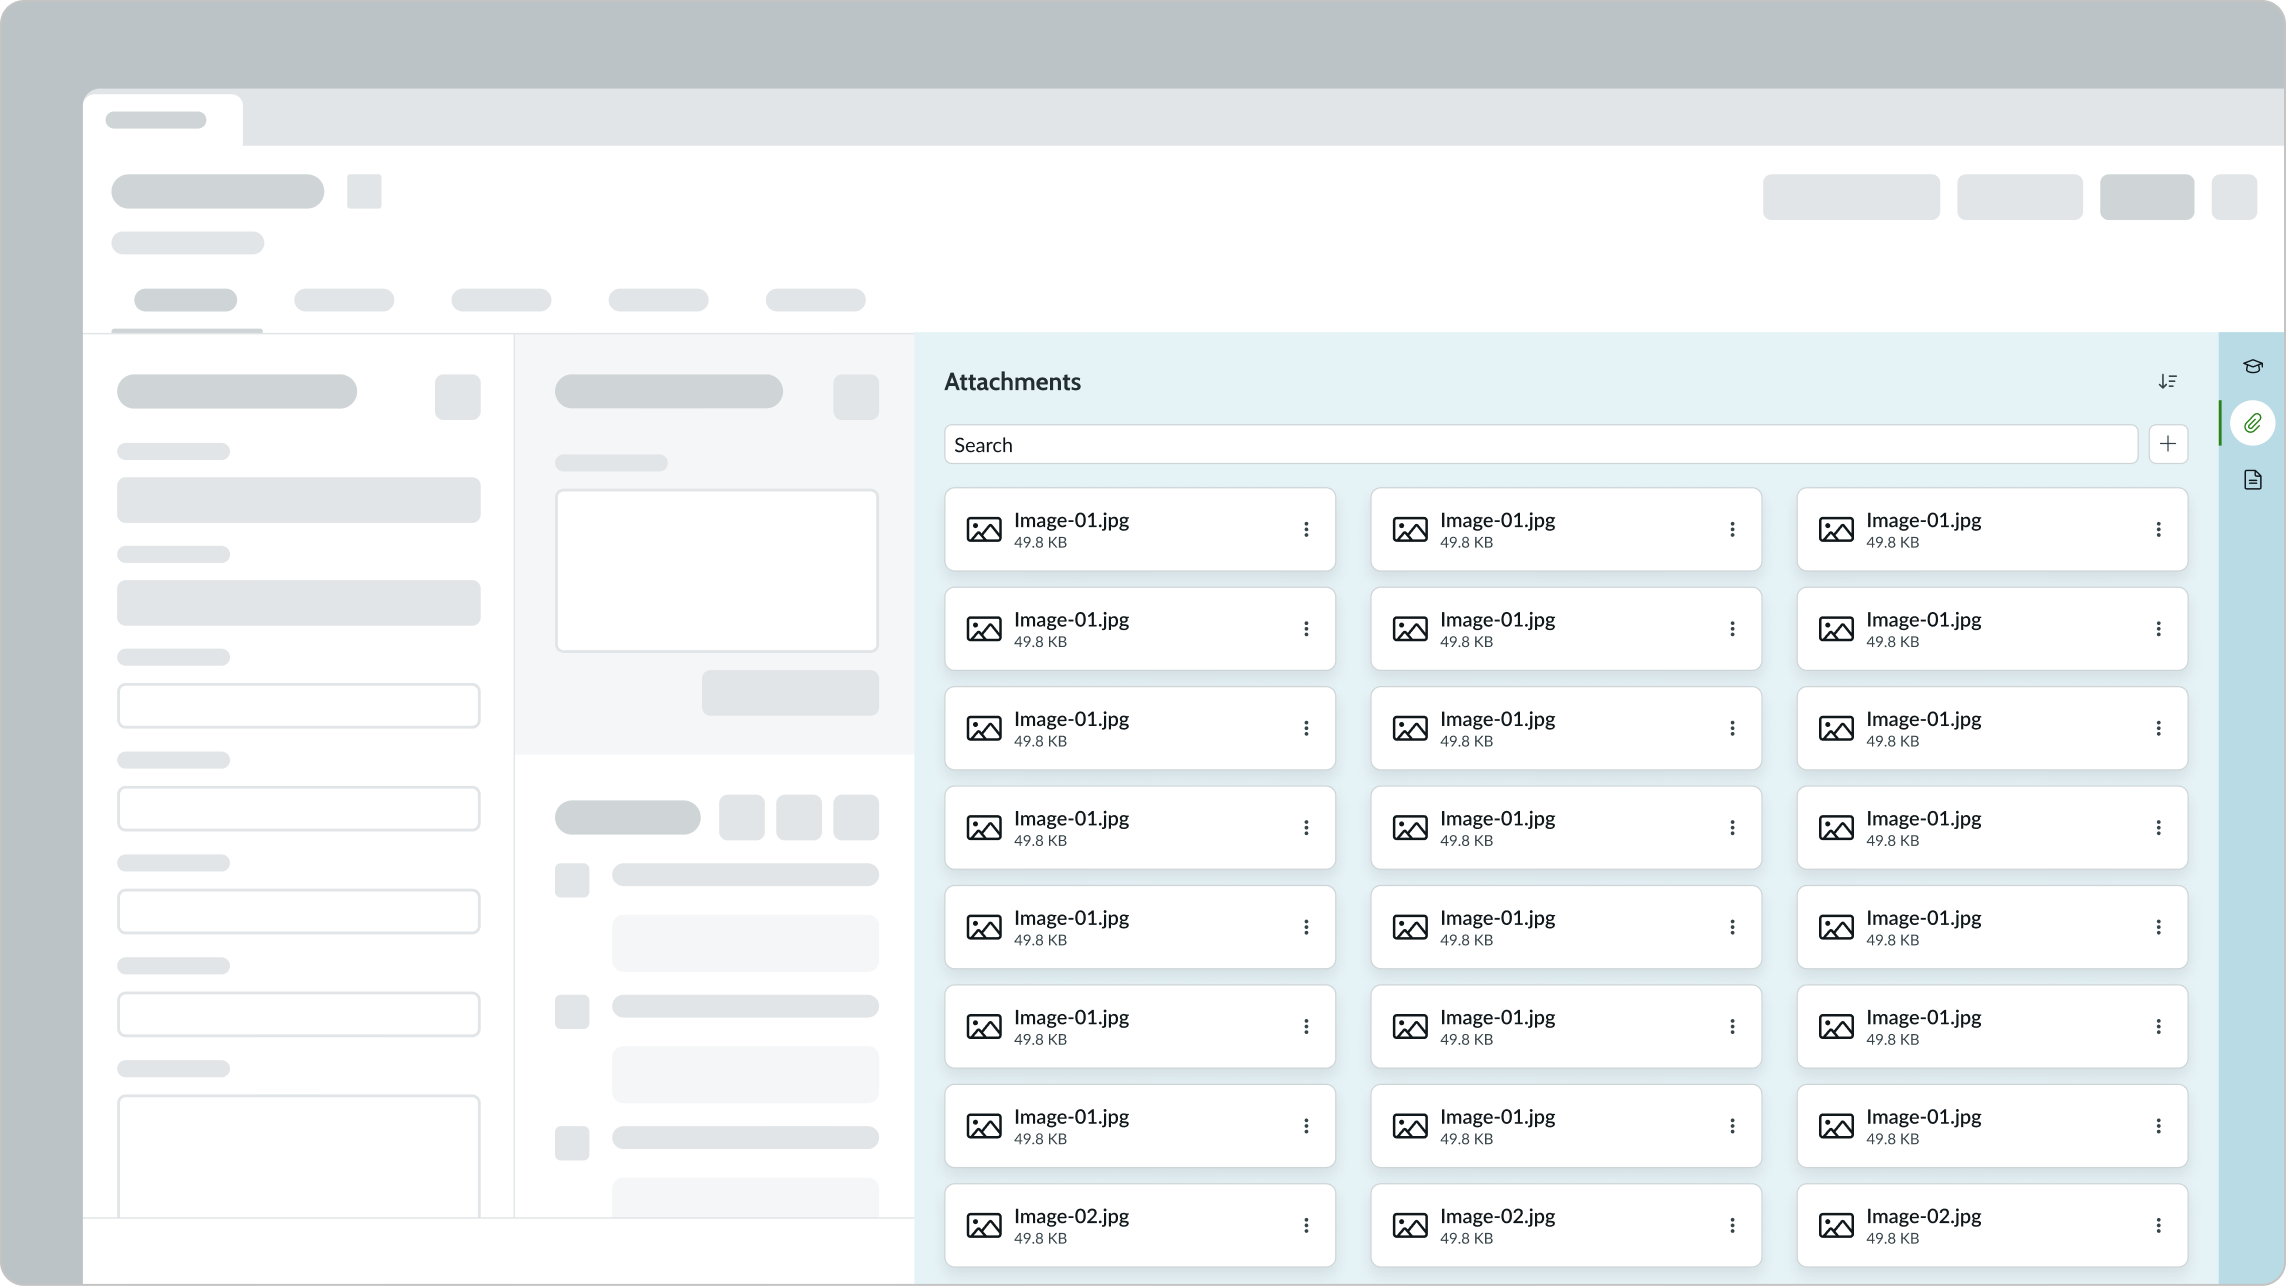Viewport: 2286px width, 1286px height.
Task: Open the kebab menu on the top-right Image-01.jpg card
Action: point(2158,529)
